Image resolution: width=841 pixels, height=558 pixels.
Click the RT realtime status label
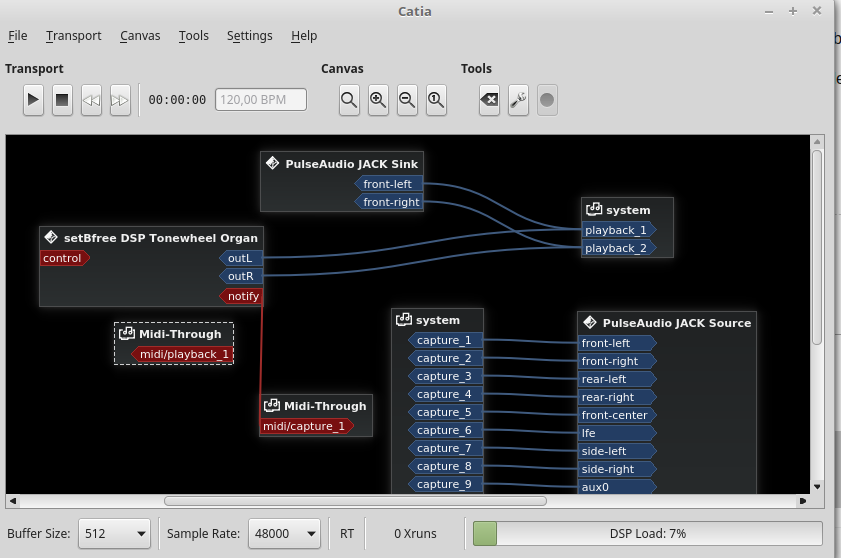point(347,534)
